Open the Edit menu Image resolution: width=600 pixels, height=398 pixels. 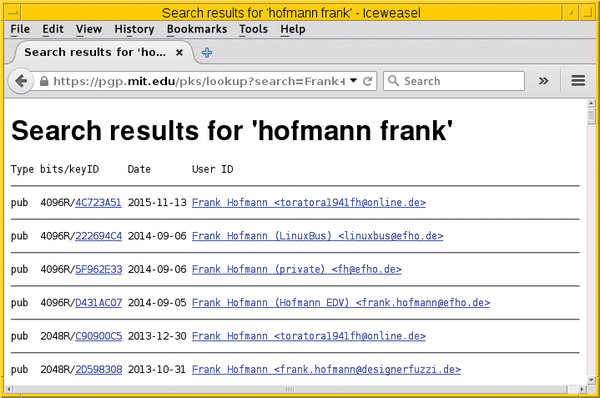[53, 29]
